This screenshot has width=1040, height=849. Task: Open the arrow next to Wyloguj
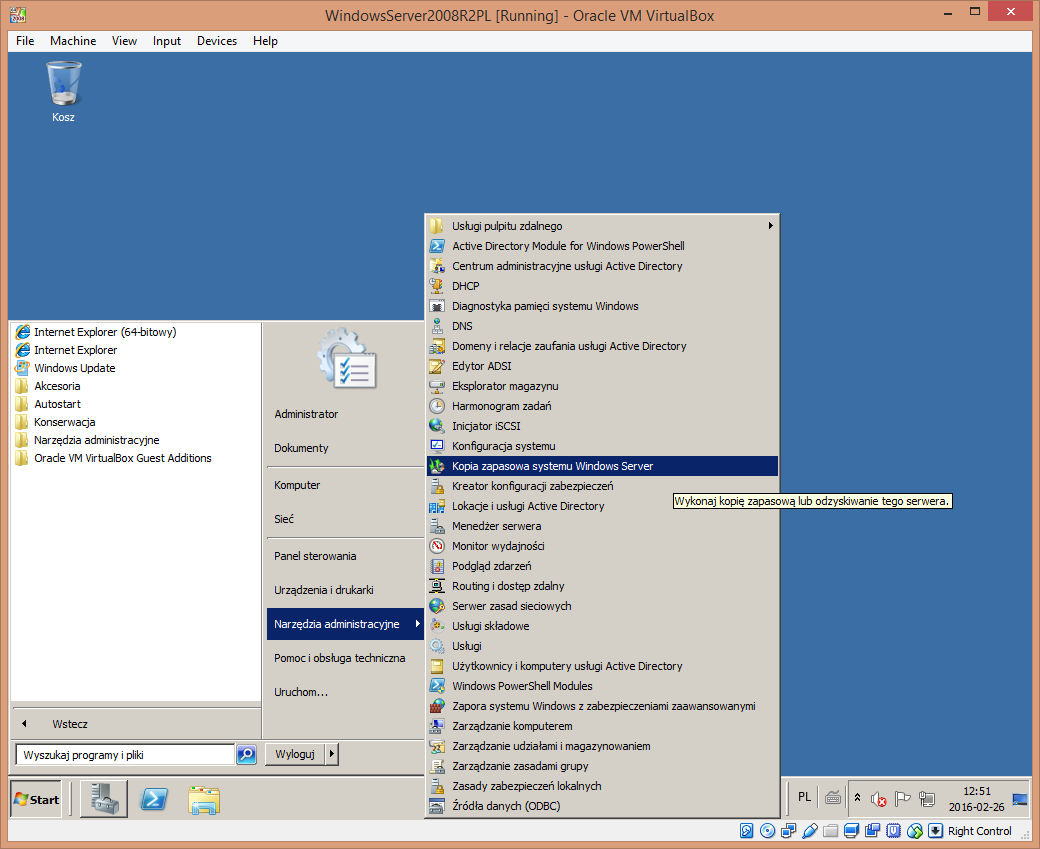332,754
